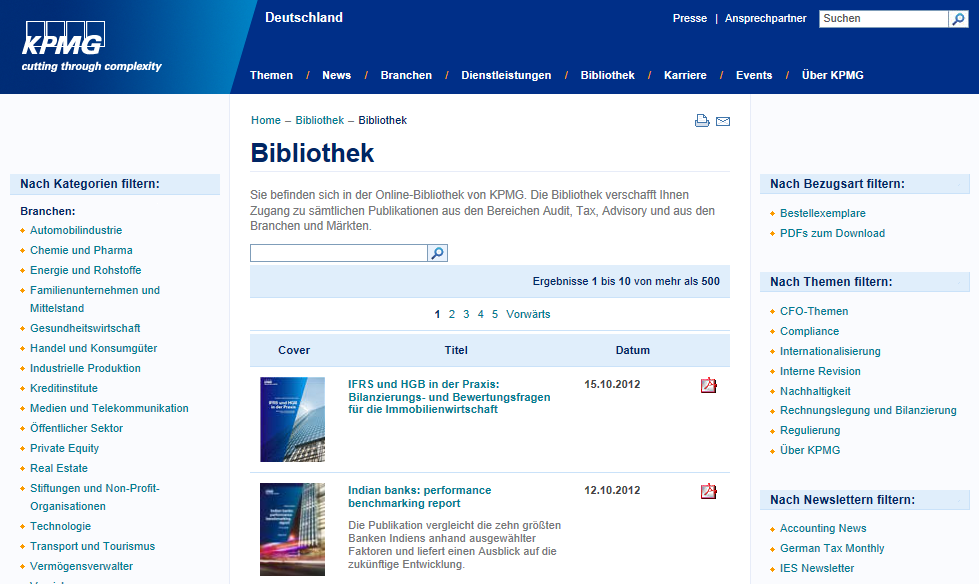This screenshot has height=584, width=979.
Task: Go to results page 4
Action: pos(480,314)
